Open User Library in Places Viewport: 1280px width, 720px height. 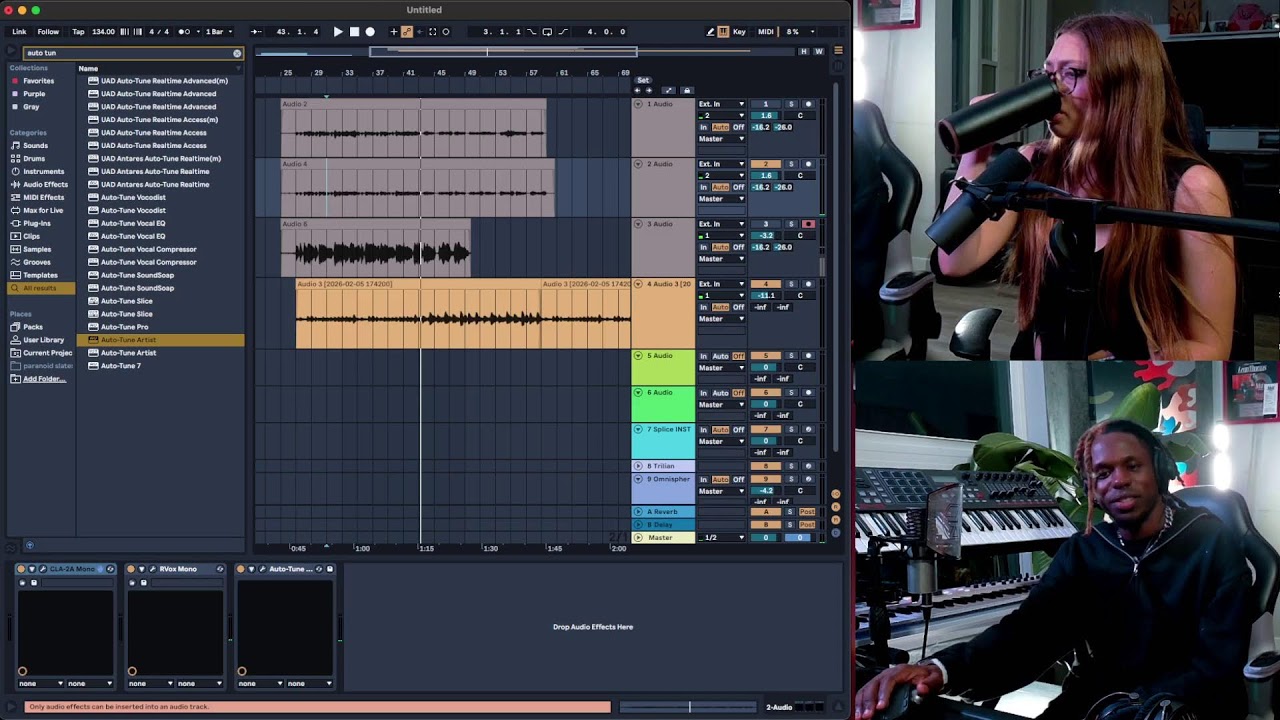[x=43, y=340]
